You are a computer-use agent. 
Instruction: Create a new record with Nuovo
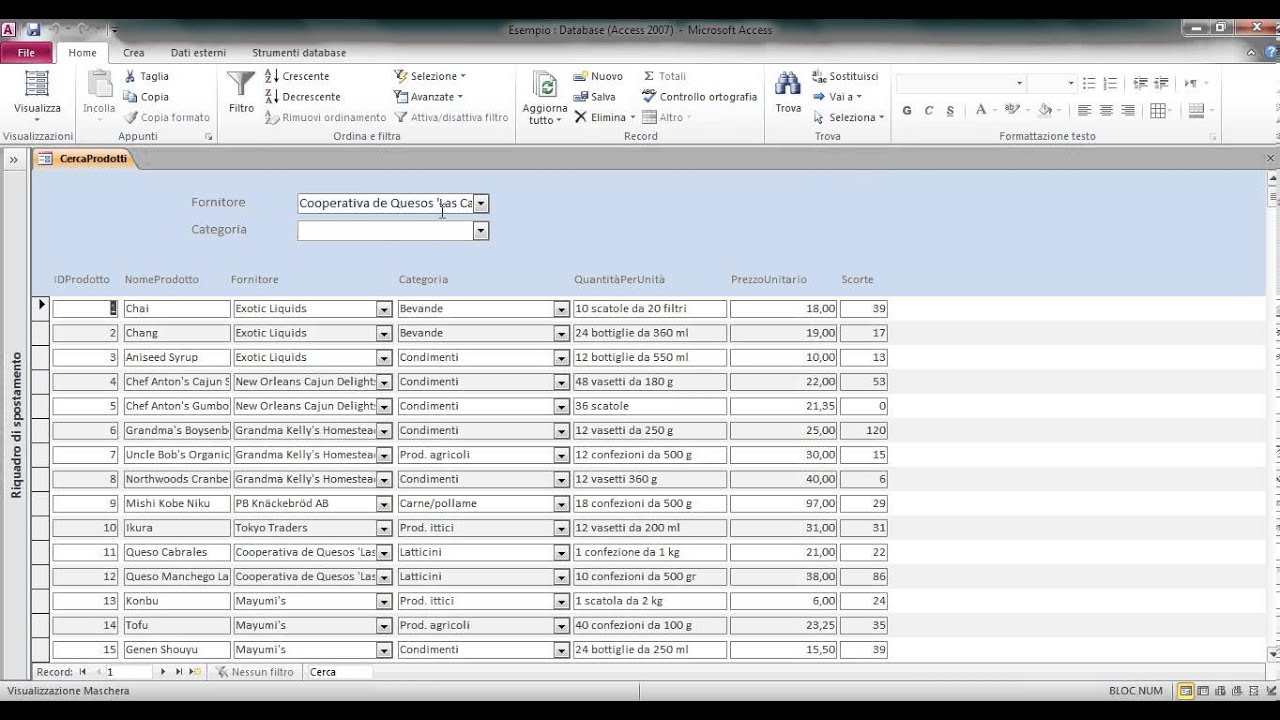pyautogui.click(x=598, y=76)
